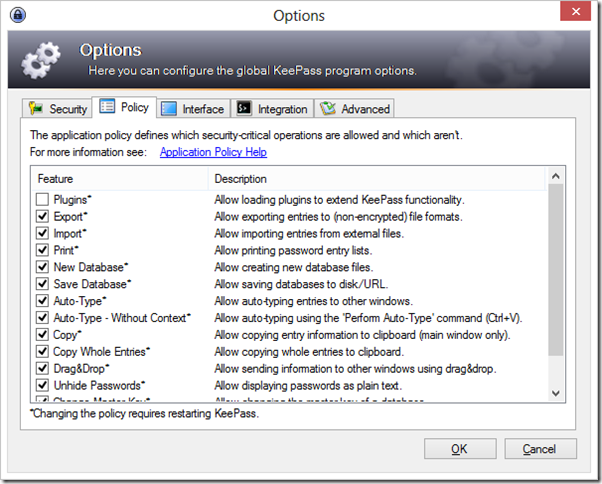Select 'Allow saving databases to disk/URL.'
Viewport: 602px width, 484px height.
(301, 284)
